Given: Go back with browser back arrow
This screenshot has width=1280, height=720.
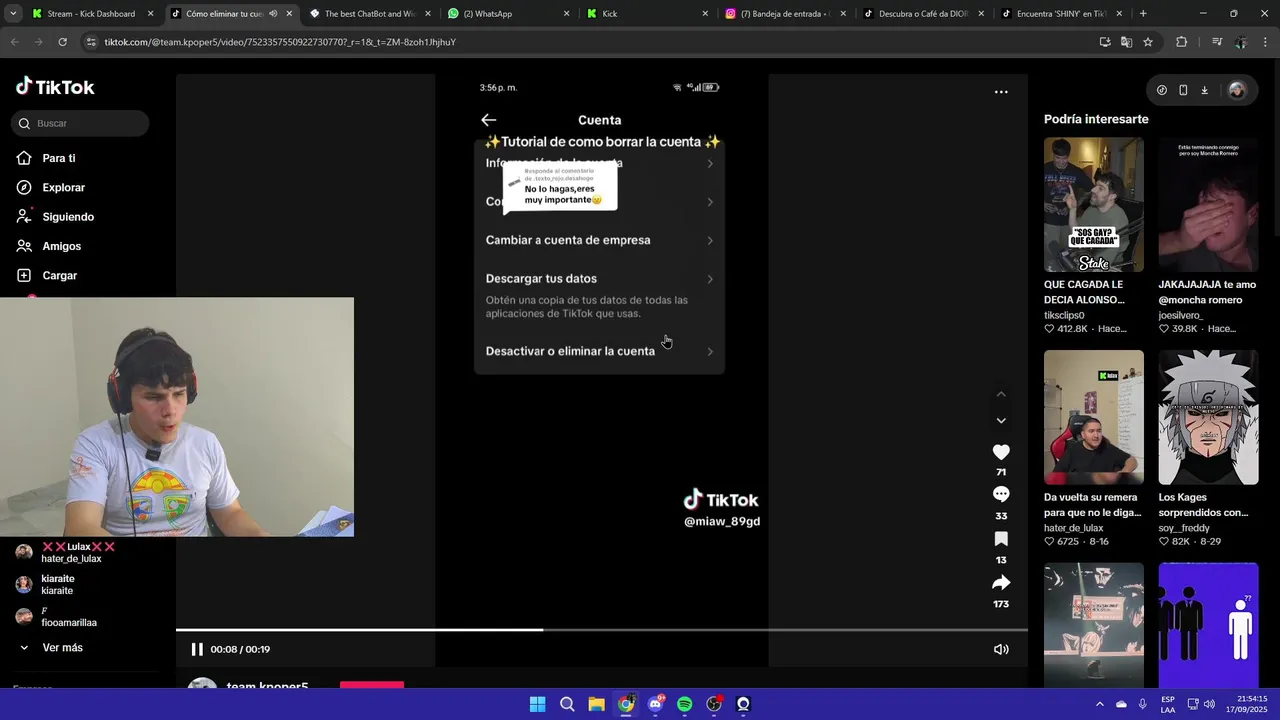Looking at the screenshot, I should [14, 42].
